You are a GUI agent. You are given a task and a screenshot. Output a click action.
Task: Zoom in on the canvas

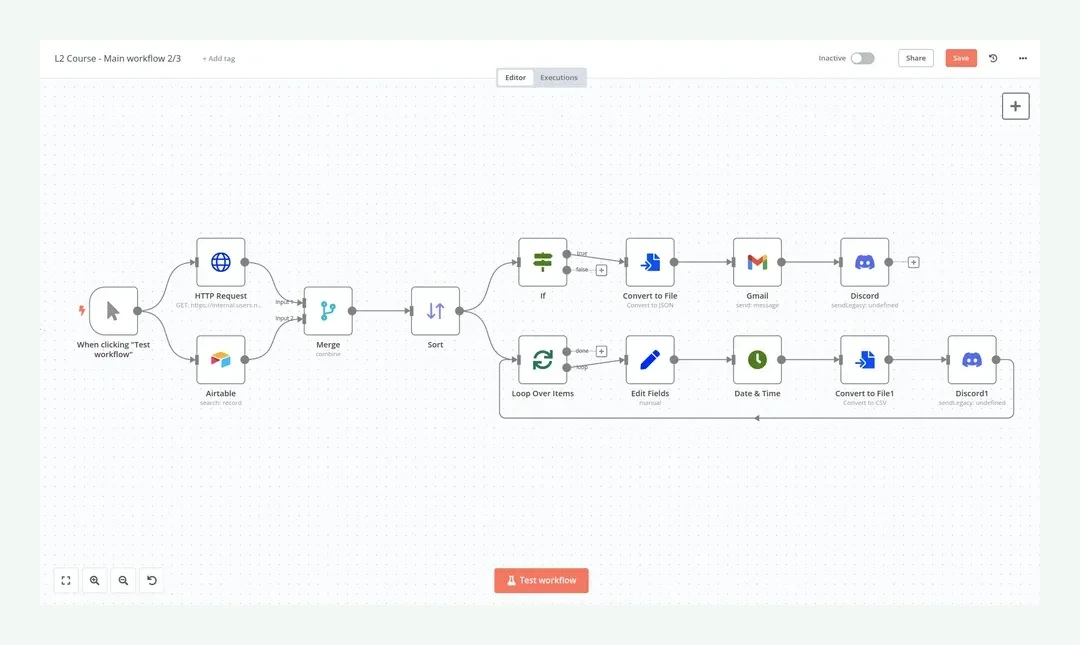[94, 580]
